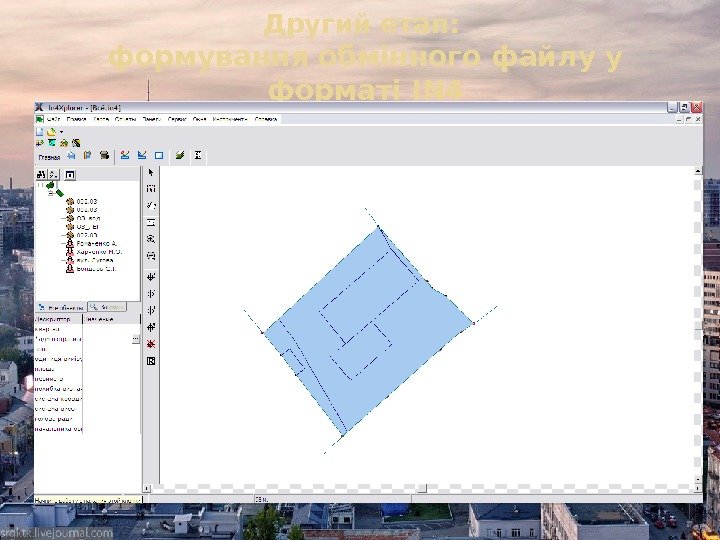Click the first icon below New document
The width and height of the screenshot is (720, 540).
click(x=40, y=143)
